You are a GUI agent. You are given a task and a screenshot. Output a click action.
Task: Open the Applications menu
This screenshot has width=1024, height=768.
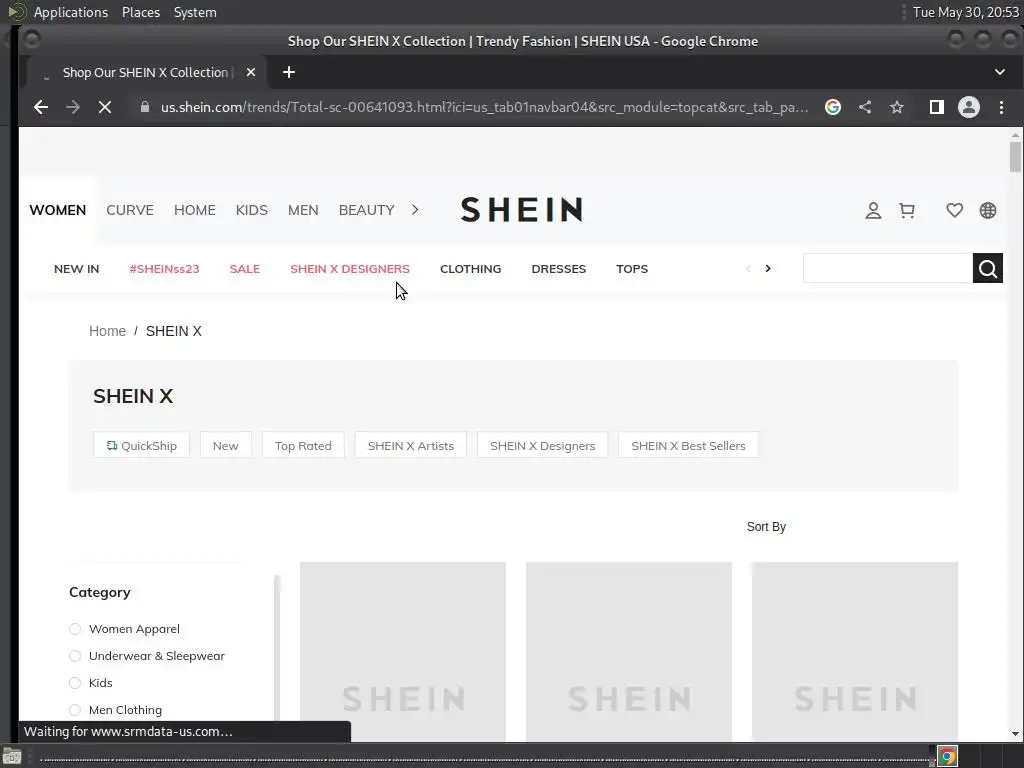tap(71, 12)
